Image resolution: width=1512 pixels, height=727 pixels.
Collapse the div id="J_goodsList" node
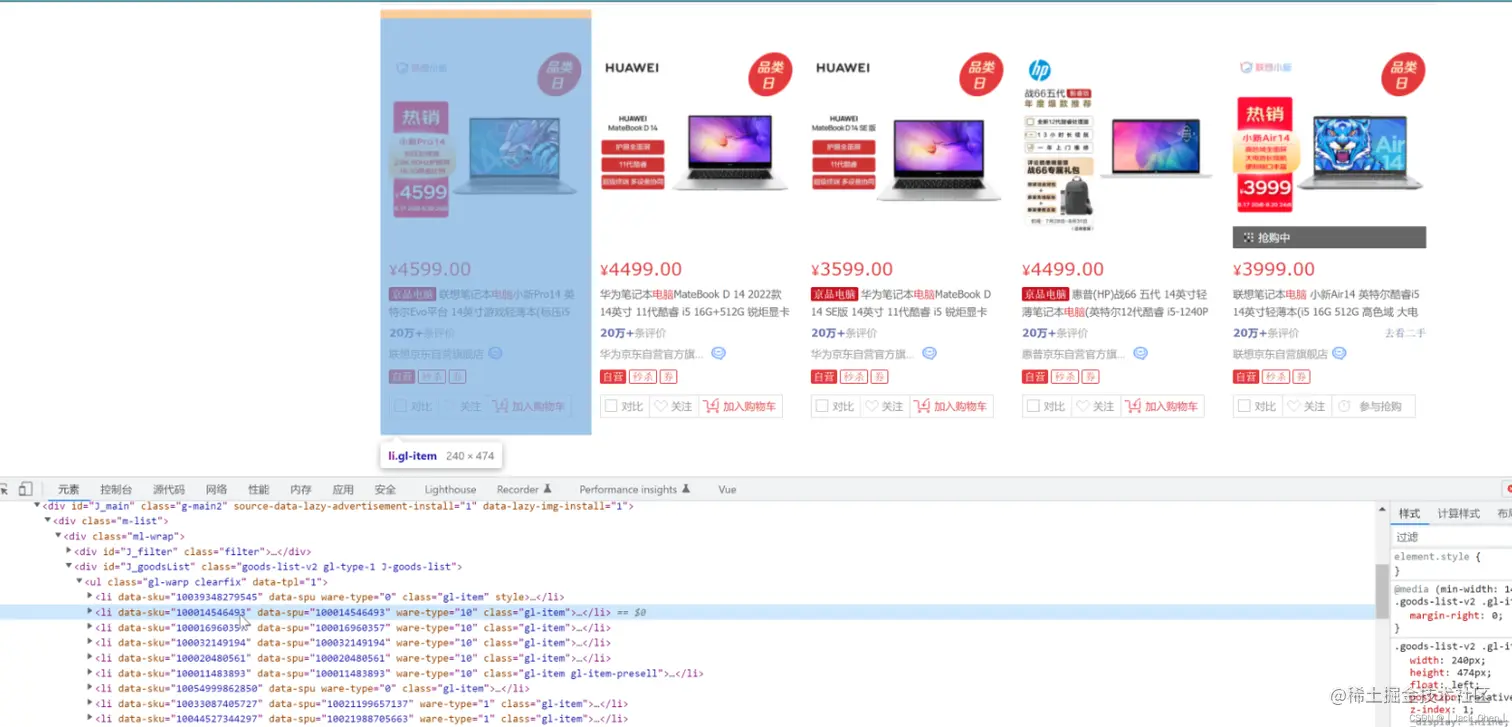[x=70, y=566]
